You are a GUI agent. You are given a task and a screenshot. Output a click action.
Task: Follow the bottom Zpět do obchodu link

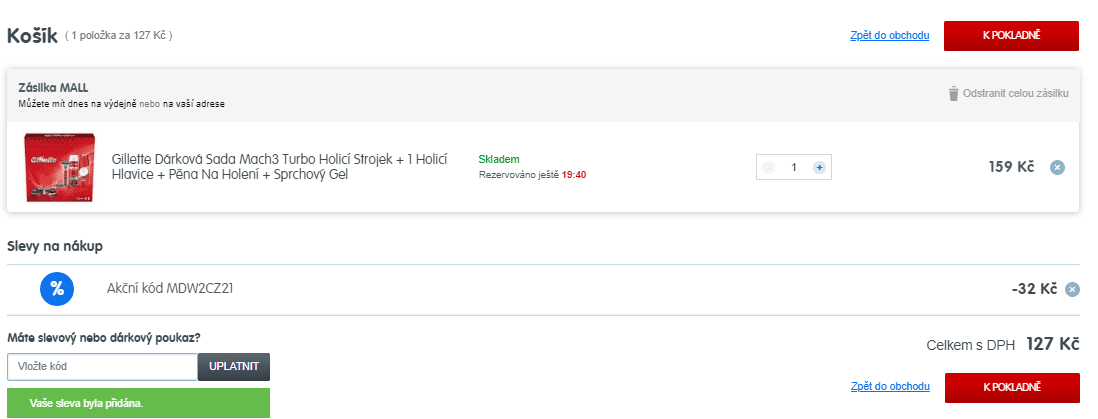pos(889,387)
